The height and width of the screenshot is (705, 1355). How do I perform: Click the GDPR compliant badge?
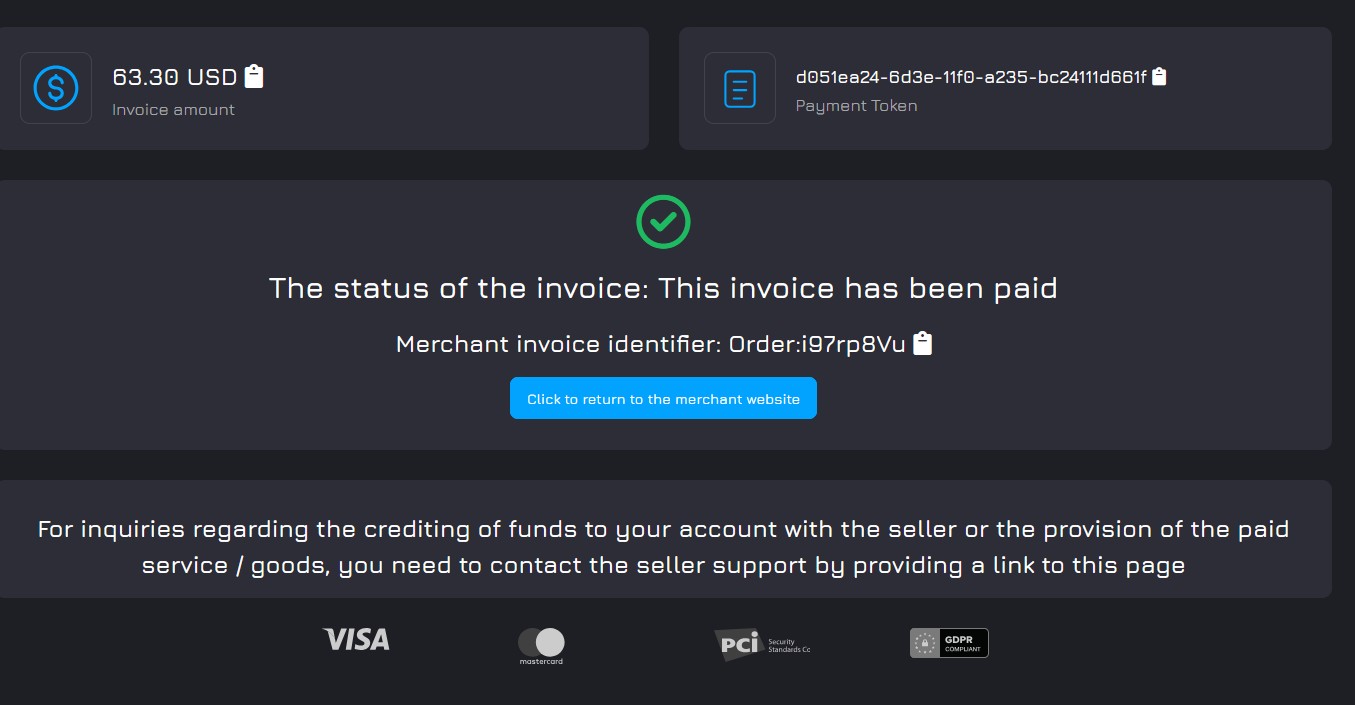click(x=949, y=643)
